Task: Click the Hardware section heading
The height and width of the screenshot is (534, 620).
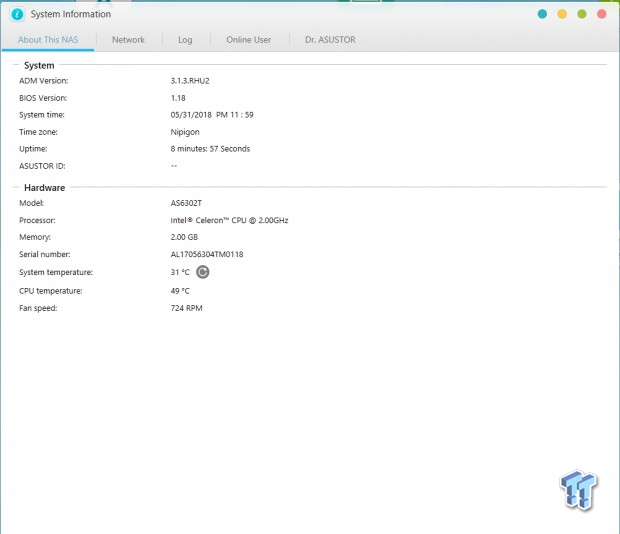Action: [x=45, y=188]
